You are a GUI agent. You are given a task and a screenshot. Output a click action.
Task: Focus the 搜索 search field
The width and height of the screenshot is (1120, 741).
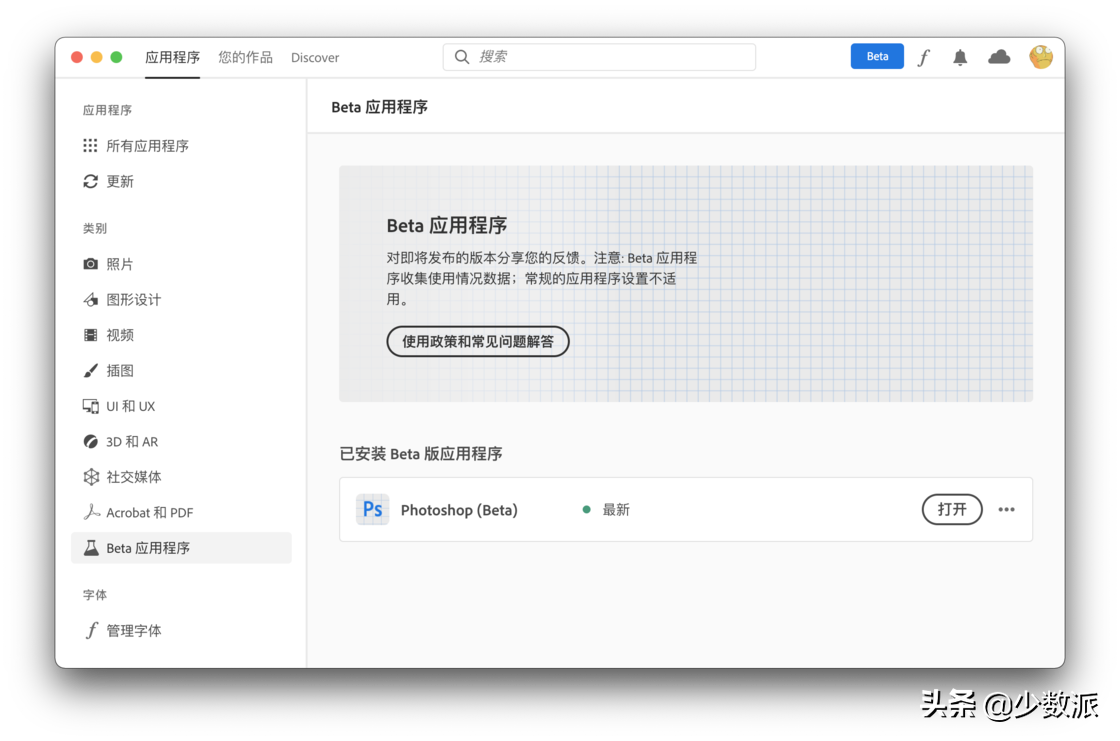[599, 57]
